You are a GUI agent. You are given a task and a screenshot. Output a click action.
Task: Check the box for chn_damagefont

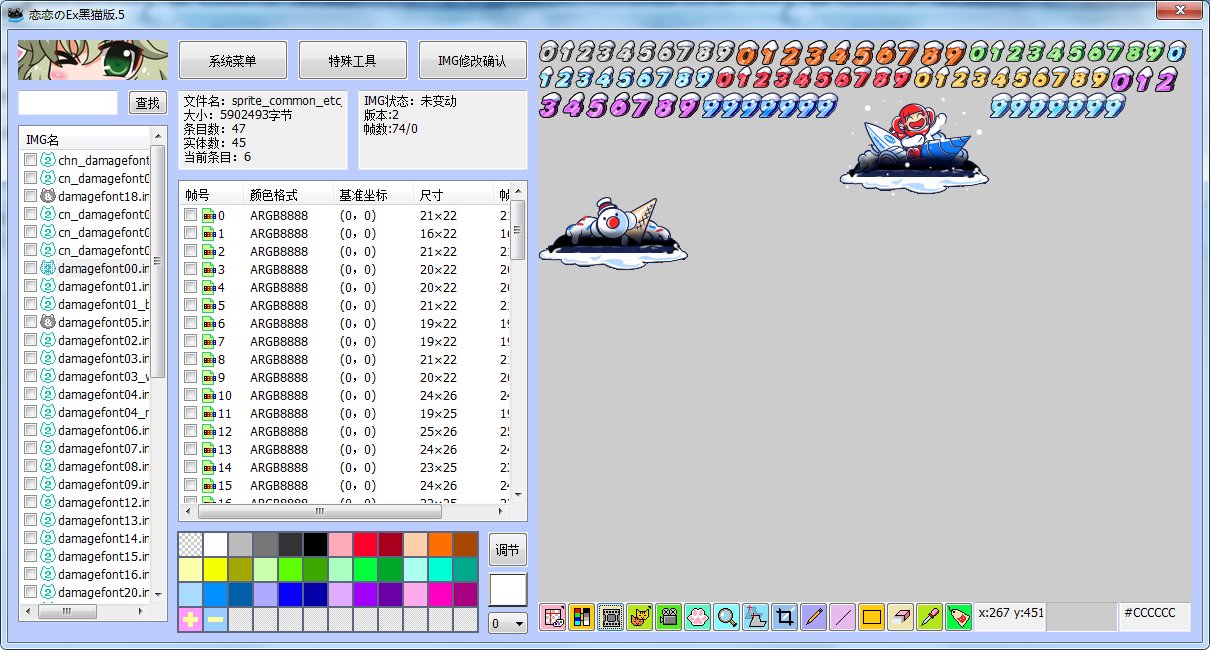tap(31, 160)
